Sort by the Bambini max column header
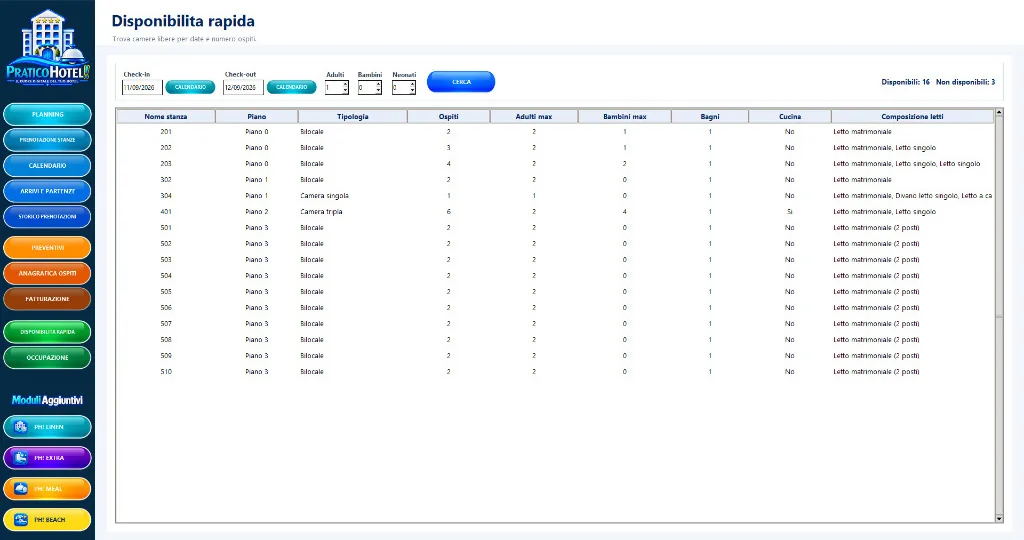Viewport: 1024px width, 540px height. [x=624, y=116]
